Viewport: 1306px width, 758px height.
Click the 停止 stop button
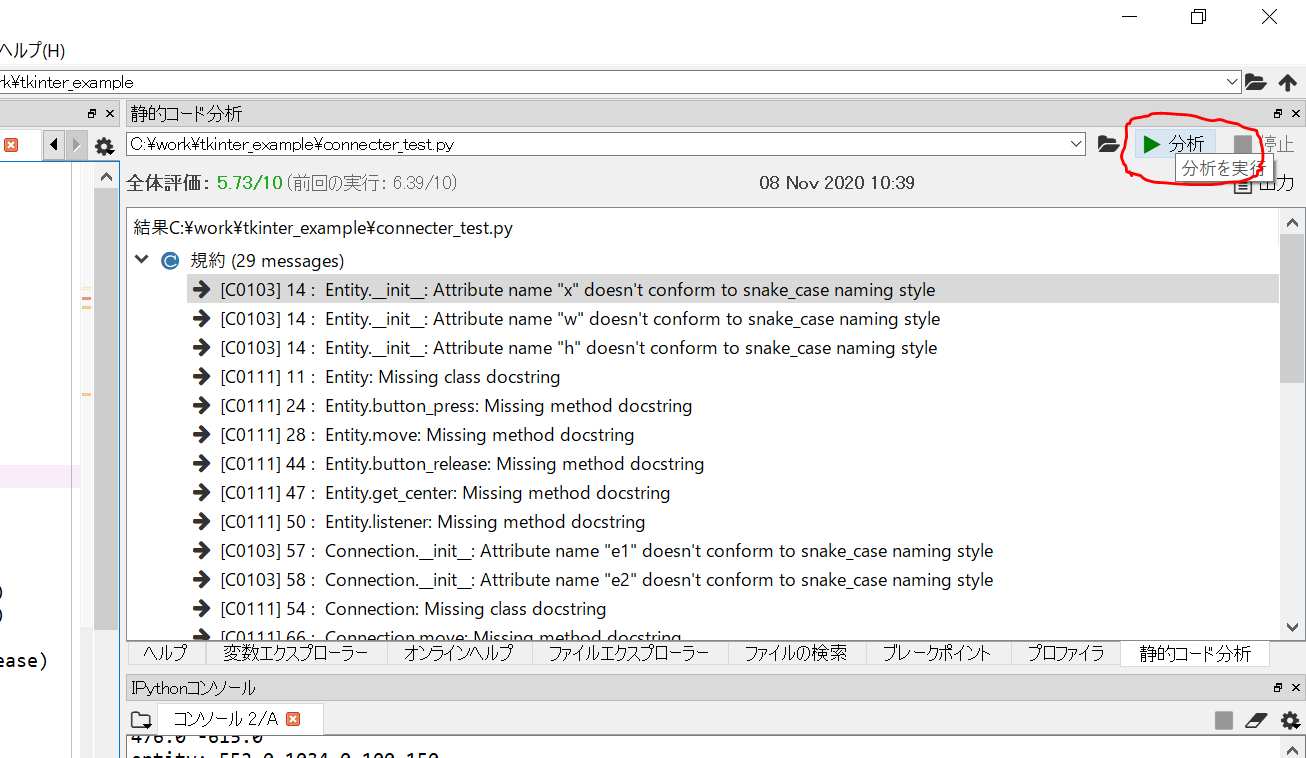[x=1241, y=143]
